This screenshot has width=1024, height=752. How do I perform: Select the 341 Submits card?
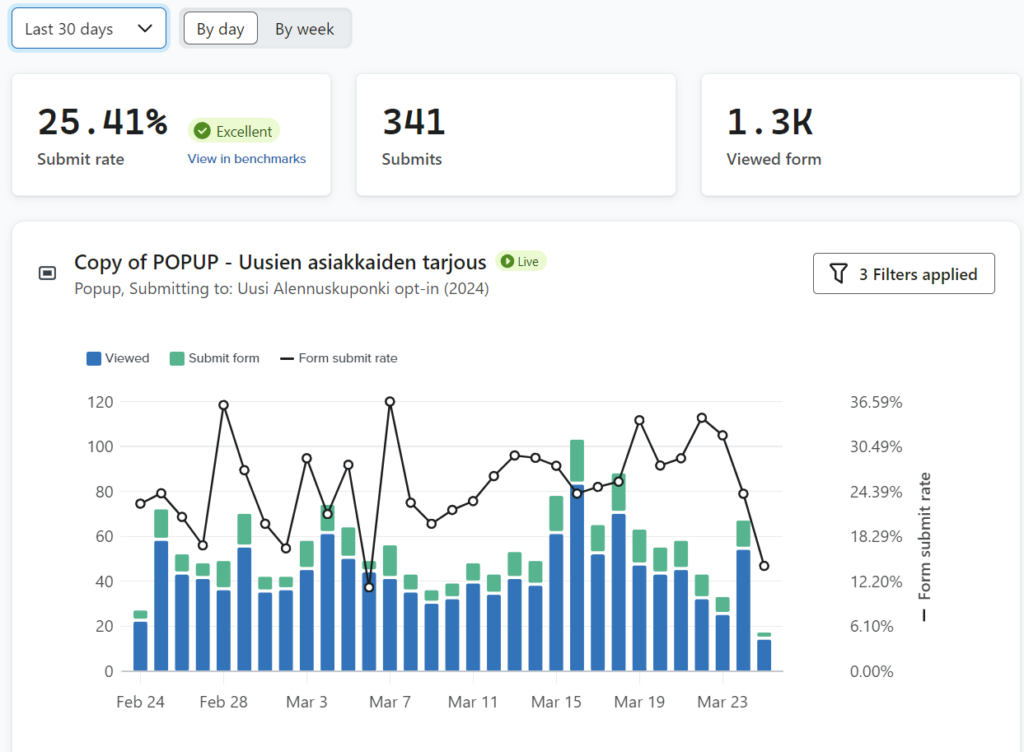(516, 134)
